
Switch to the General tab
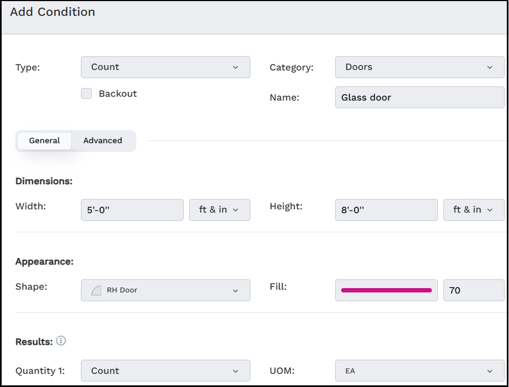click(x=44, y=141)
